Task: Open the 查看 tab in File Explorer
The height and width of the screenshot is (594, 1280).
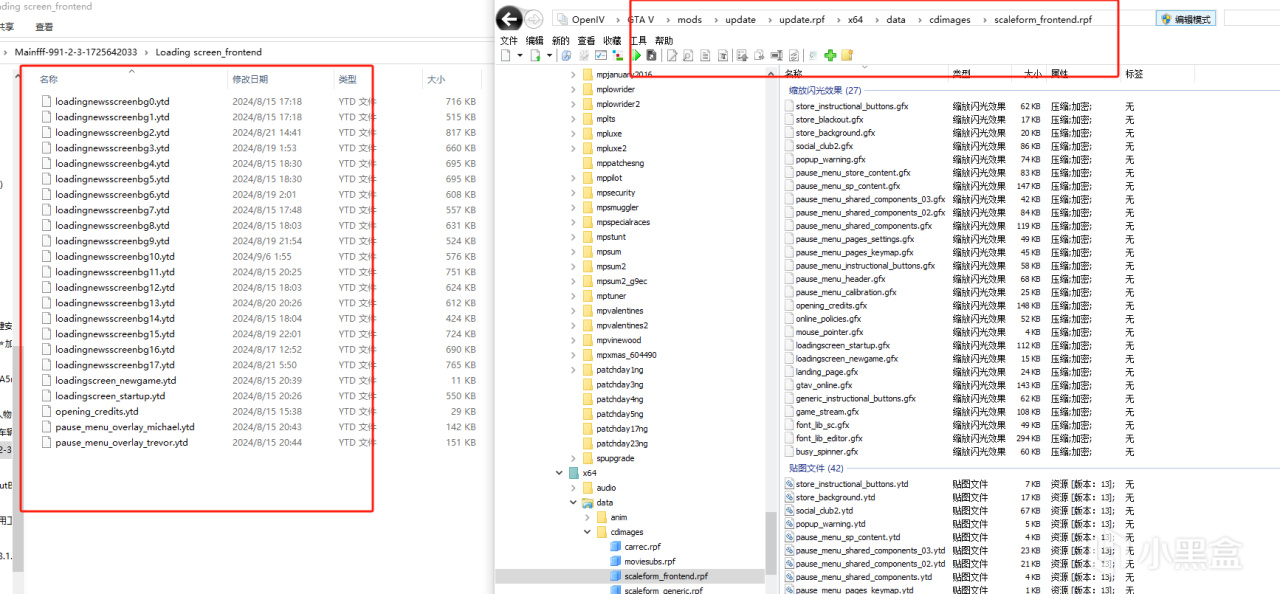Action: (x=44, y=27)
